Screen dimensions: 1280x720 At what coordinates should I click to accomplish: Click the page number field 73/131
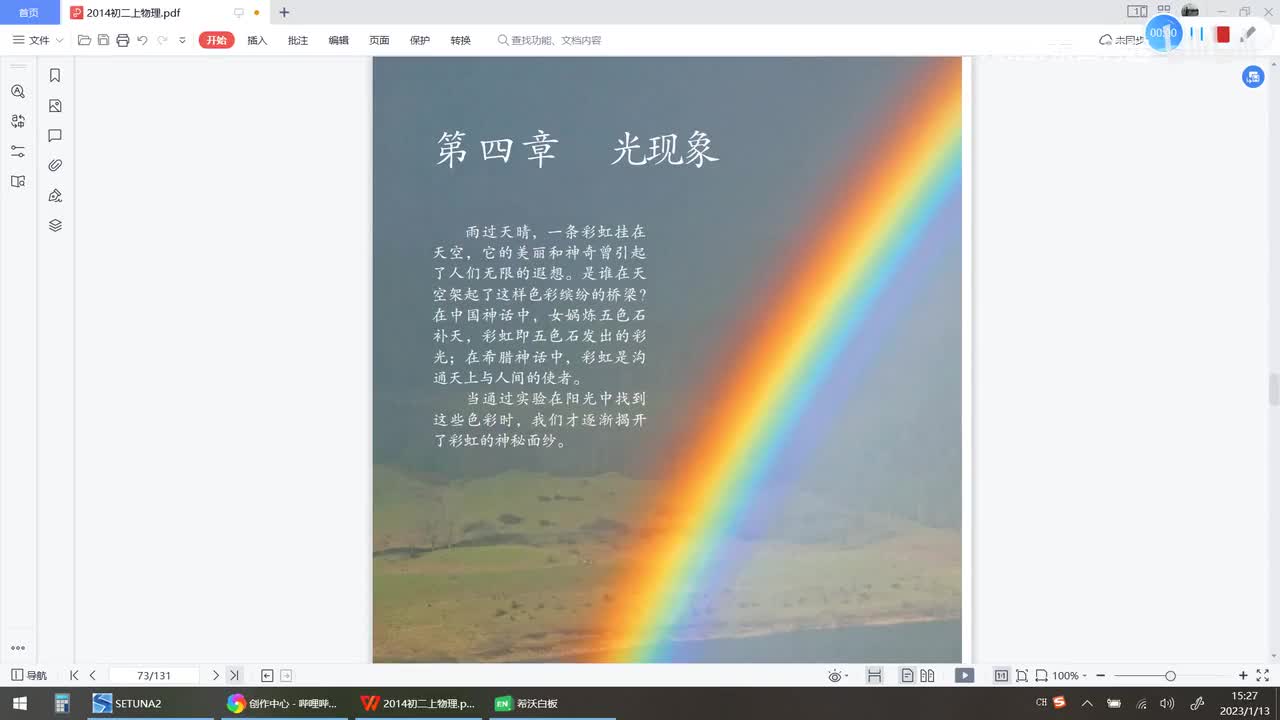point(154,675)
